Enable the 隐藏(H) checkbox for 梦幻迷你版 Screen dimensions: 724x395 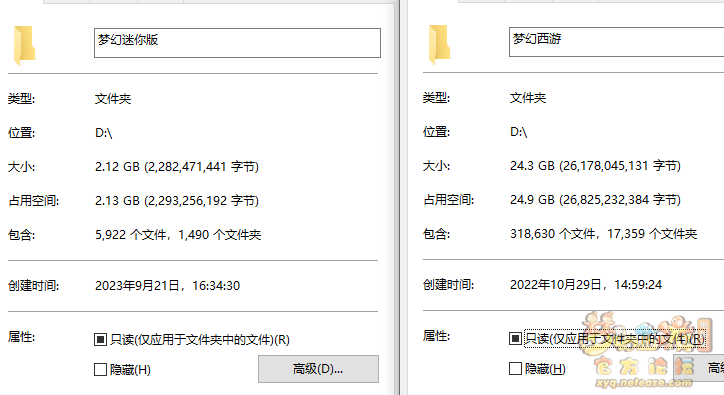[x=100, y=370]
